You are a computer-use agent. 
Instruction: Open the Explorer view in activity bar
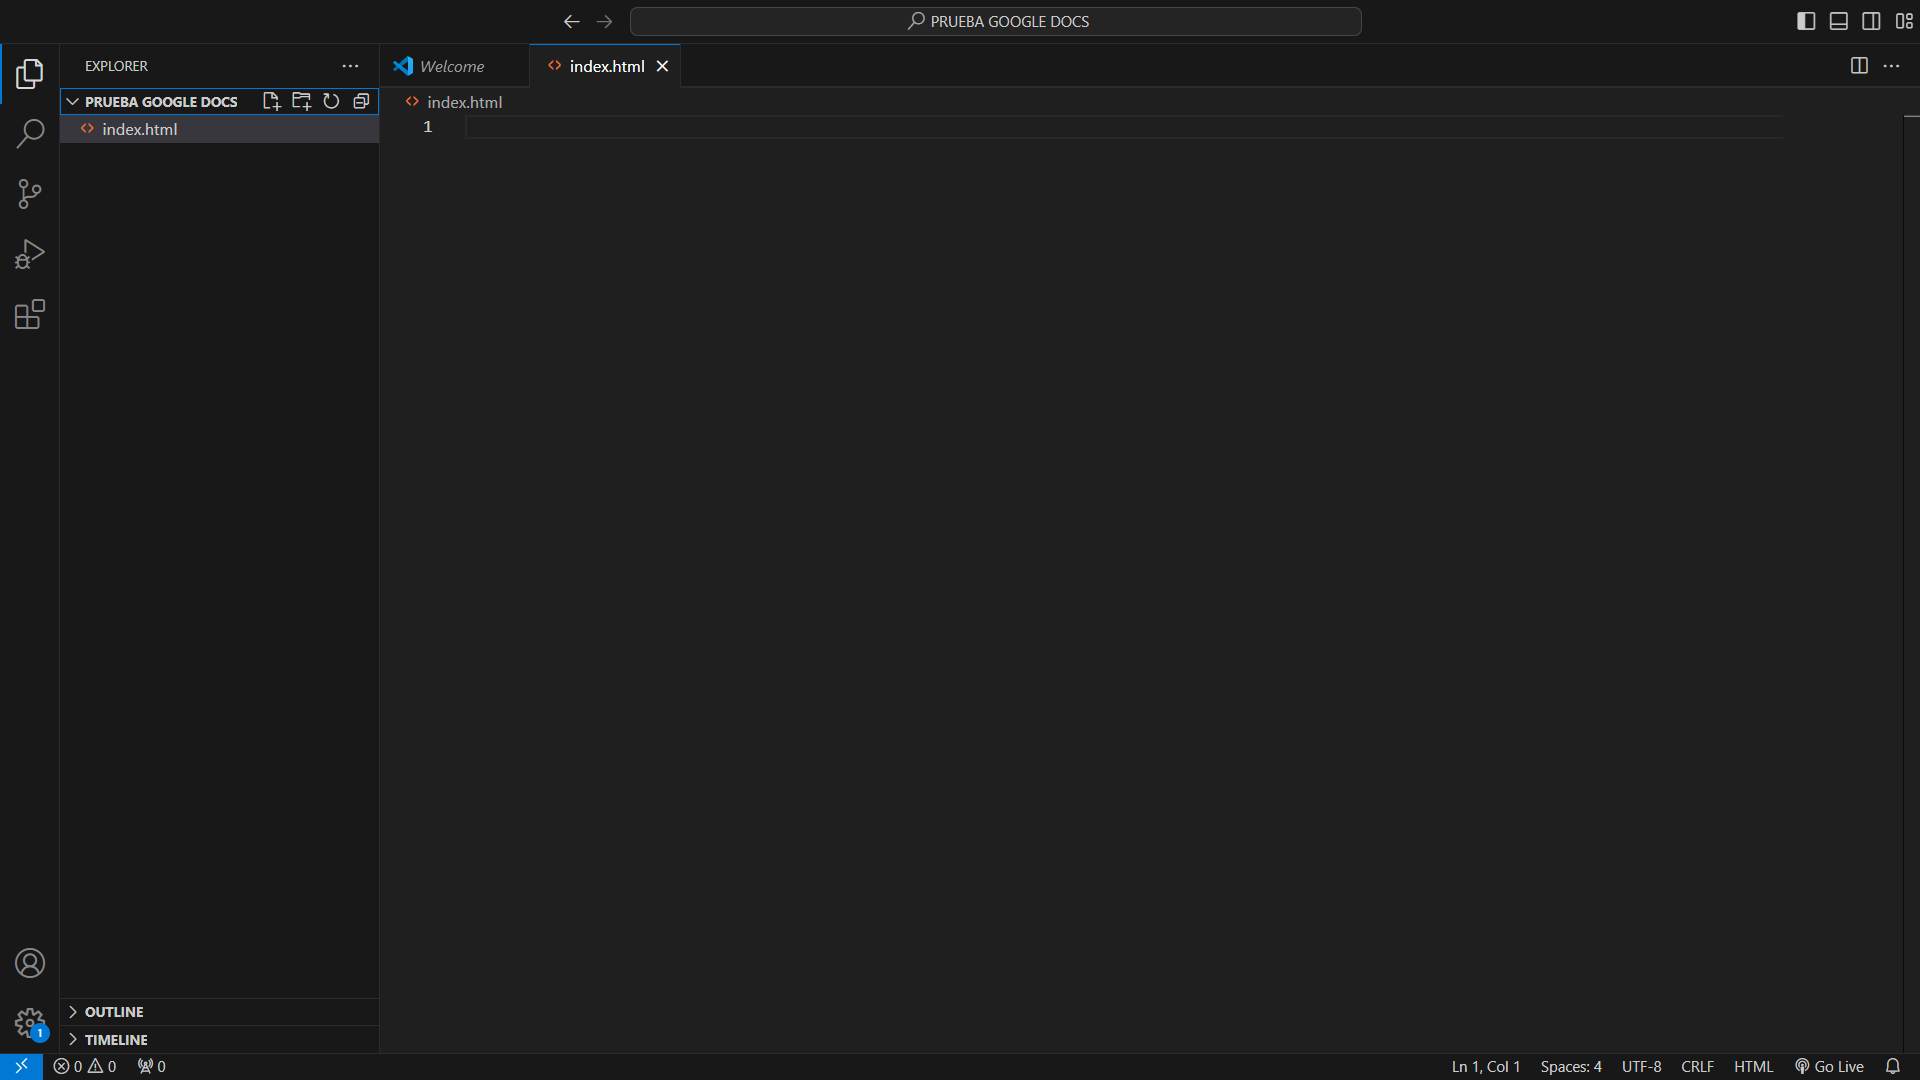coord(30,74)
